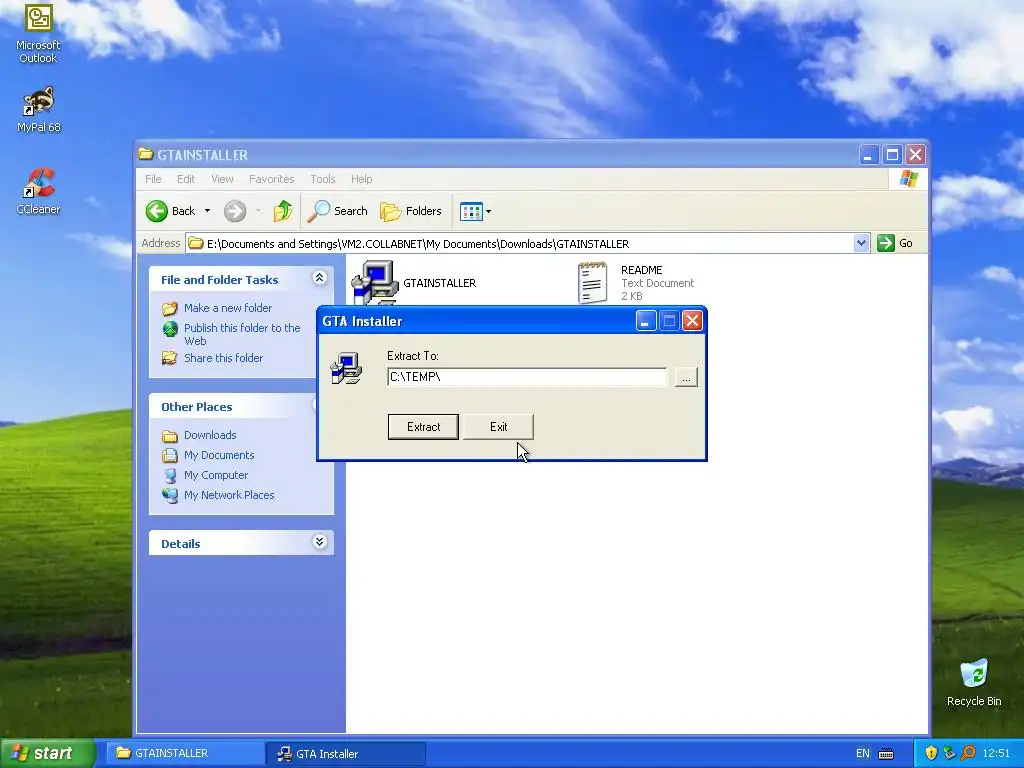
Task: Close the GTA Installer dialog
Action: click(x=692, y=321)
